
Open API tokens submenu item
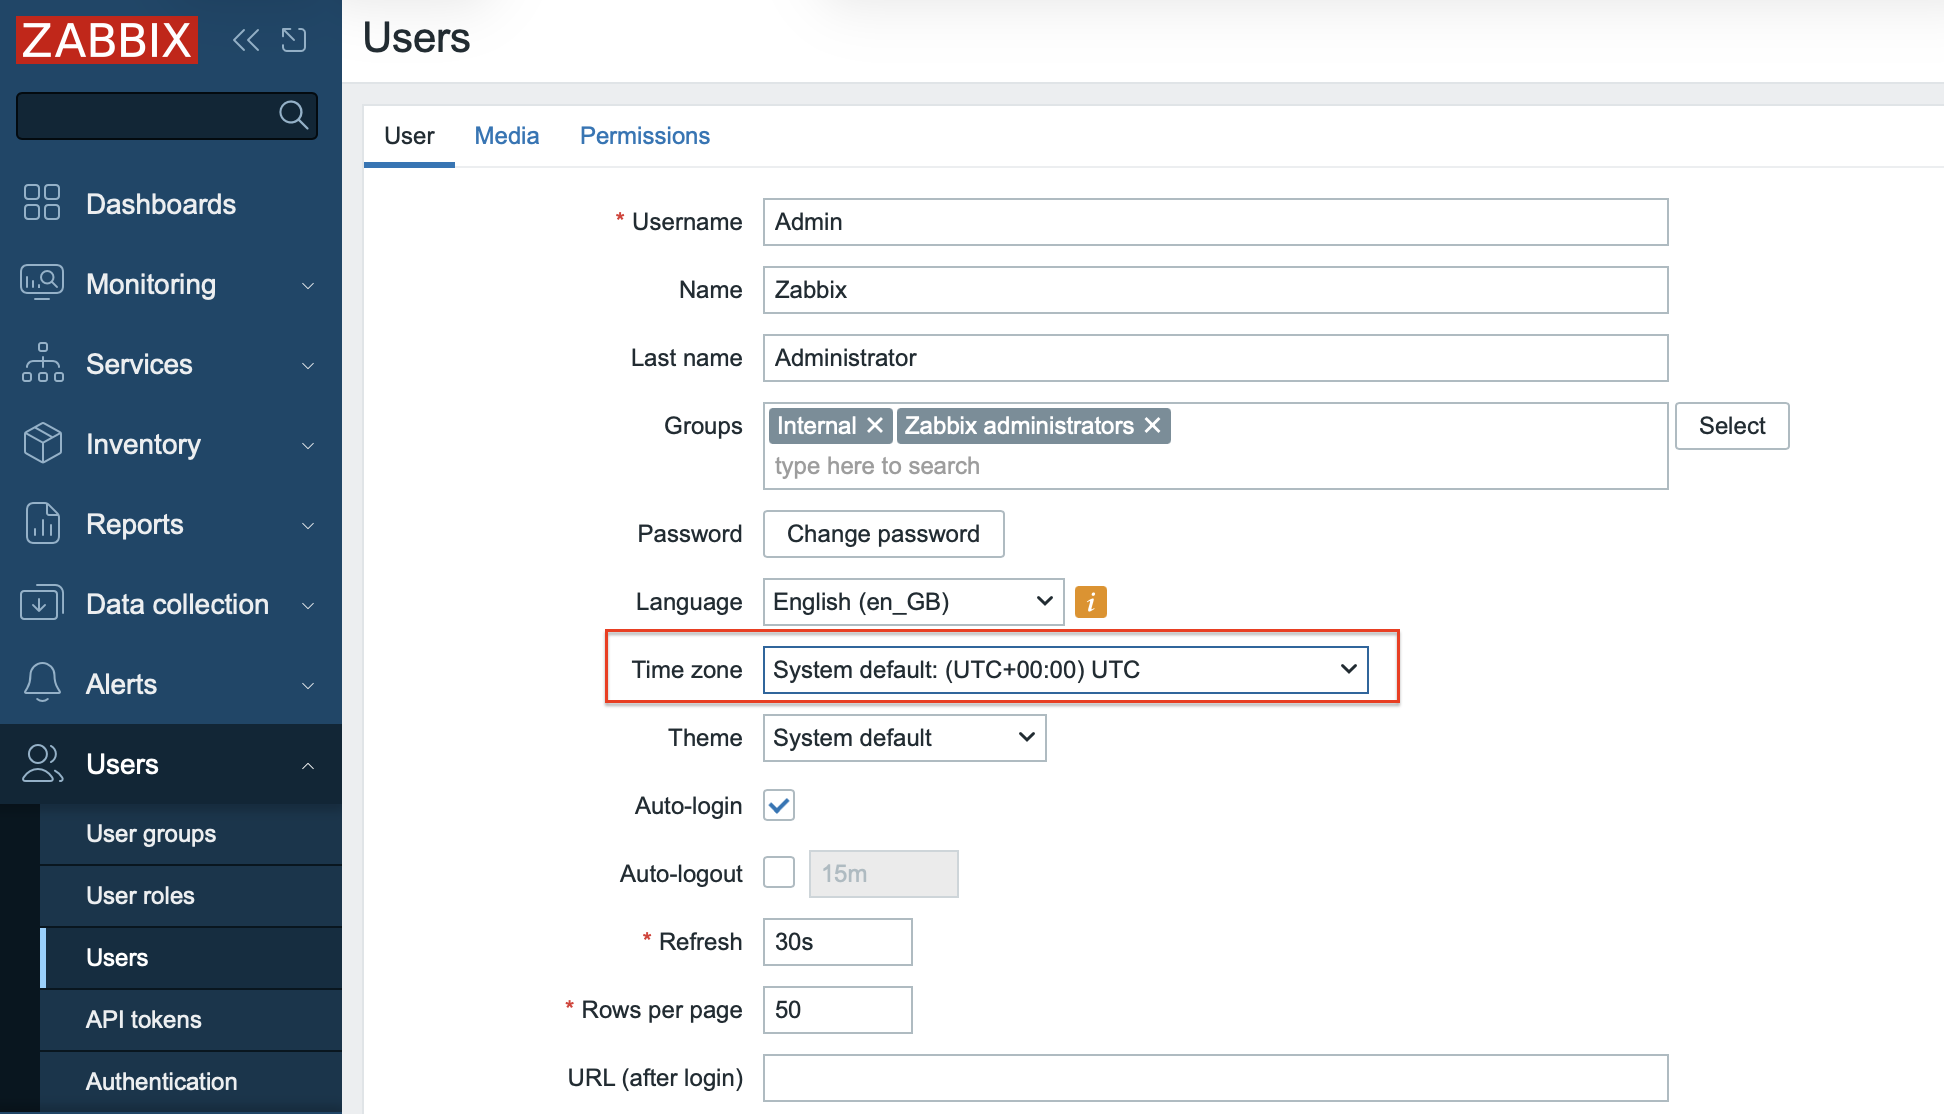[144, 1020]
